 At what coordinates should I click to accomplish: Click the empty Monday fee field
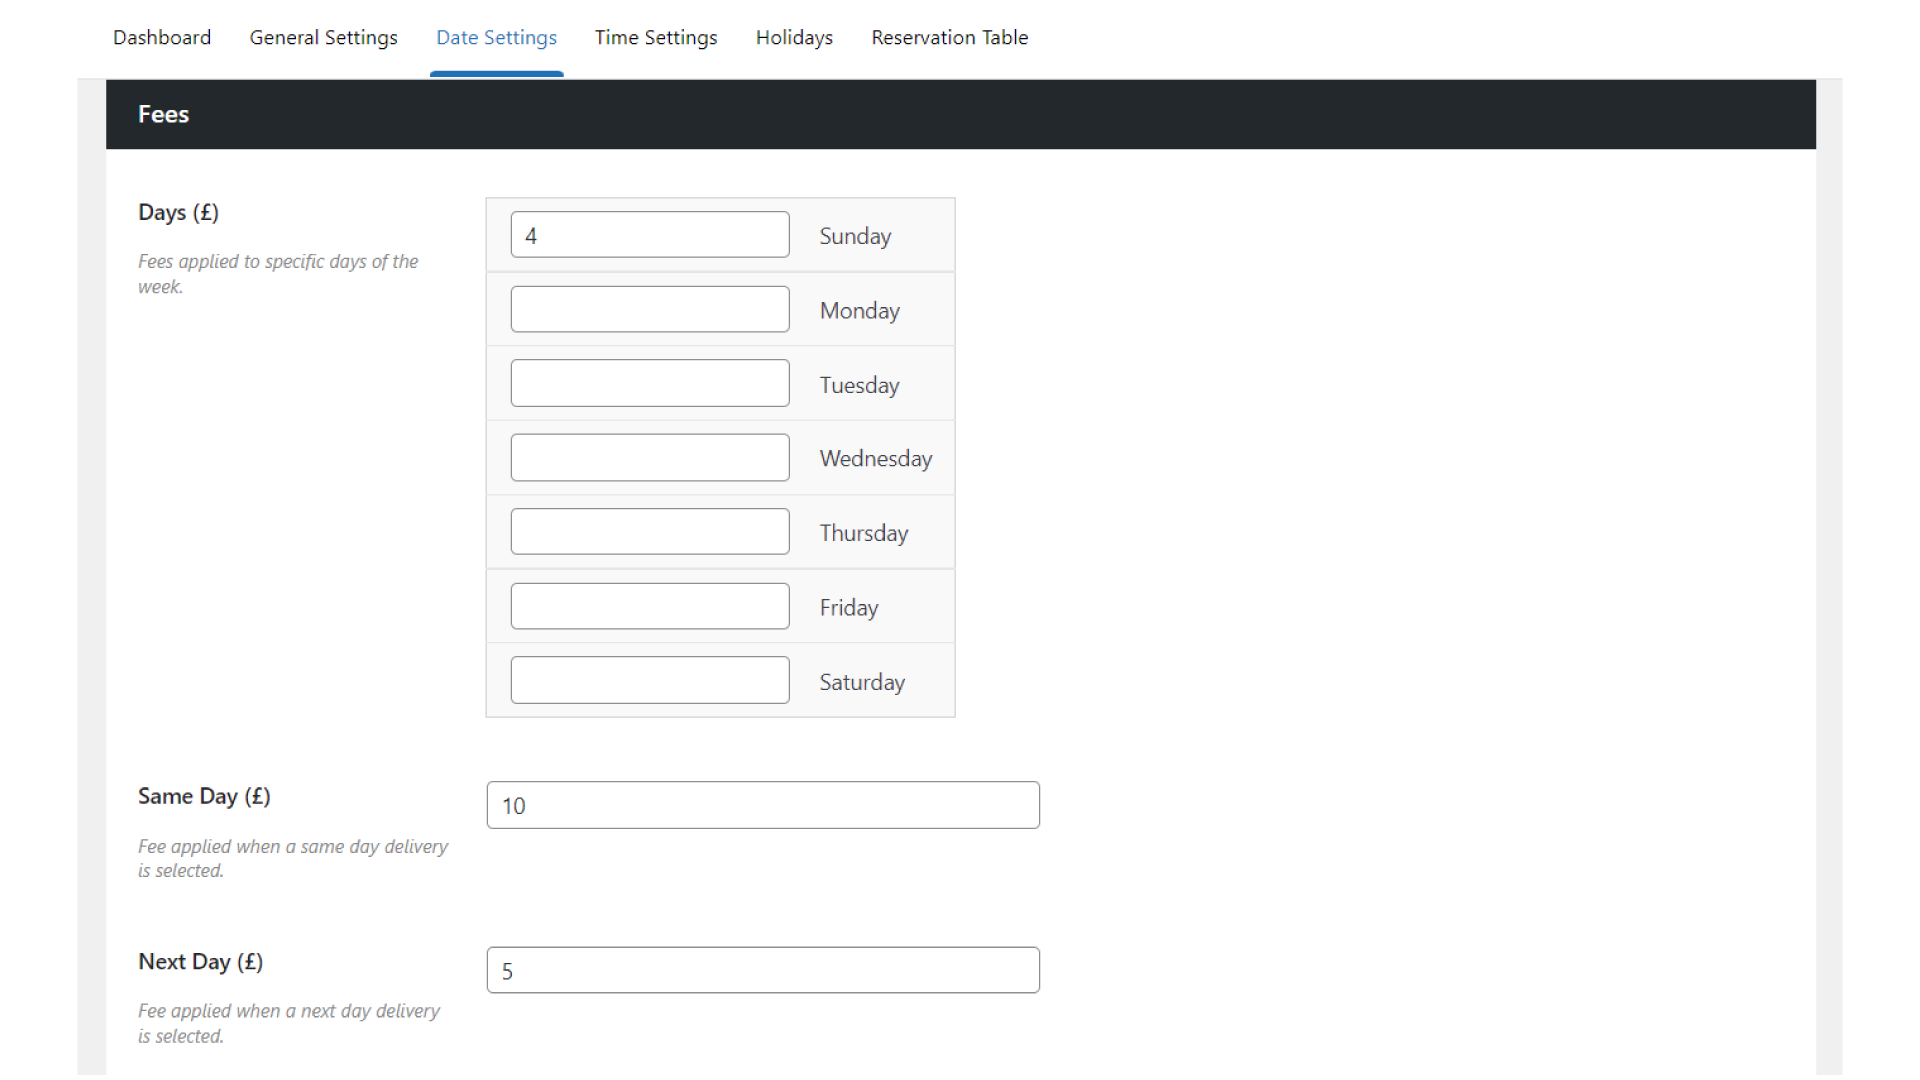649,309
